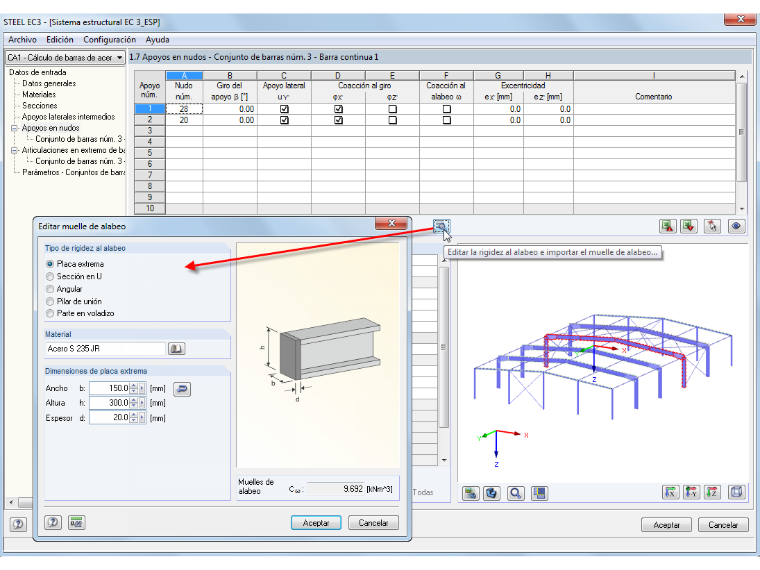
Task: Click the first icon in the 3D viewer toolbar
Action: 470,493
